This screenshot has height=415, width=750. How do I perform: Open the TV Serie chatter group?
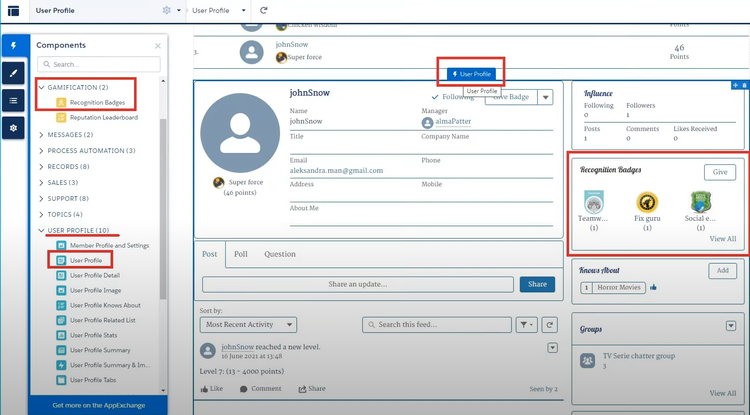coord(639,356)
